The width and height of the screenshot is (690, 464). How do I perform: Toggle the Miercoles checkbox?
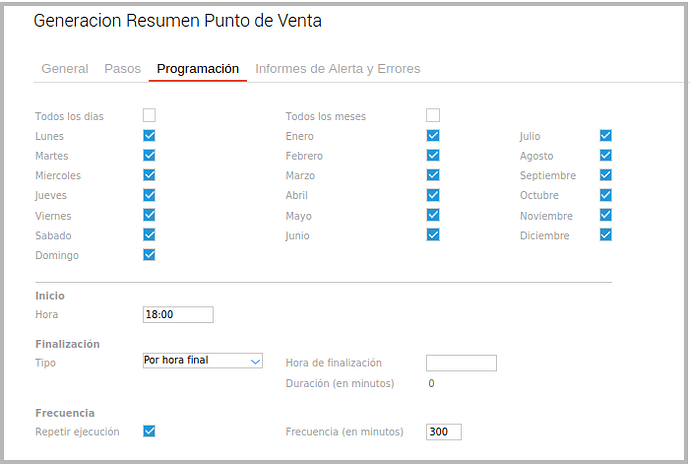pyautogui.click(x=149, y=175)
